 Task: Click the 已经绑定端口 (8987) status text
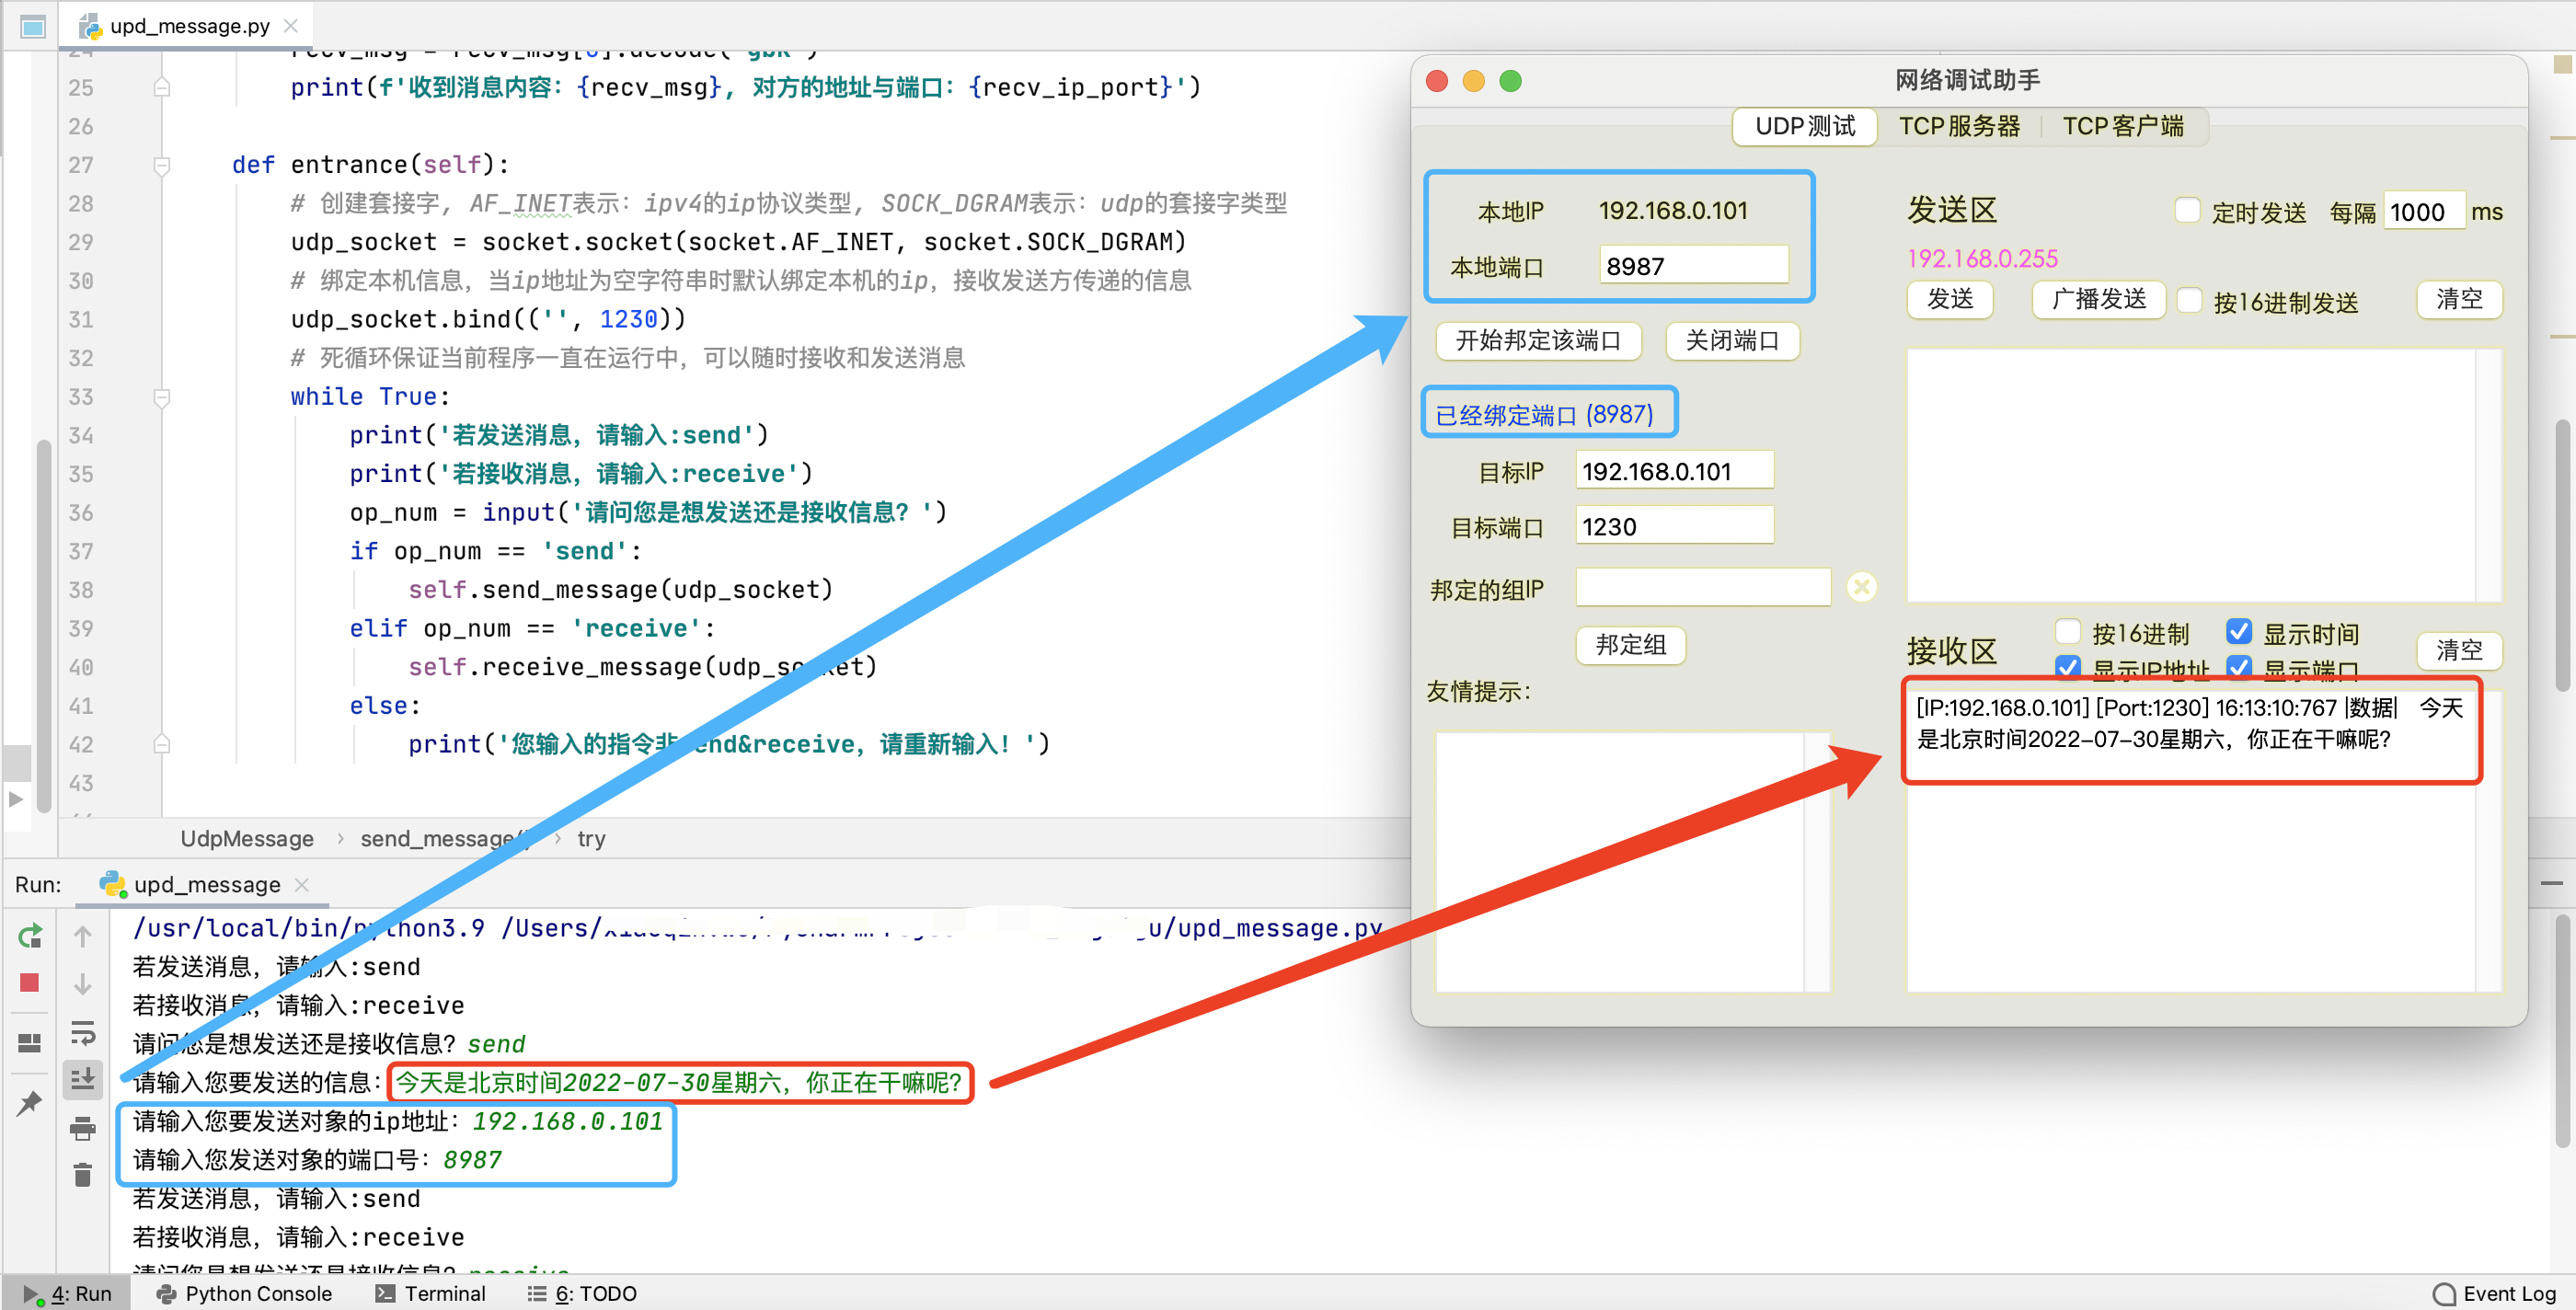[1544, 414]
